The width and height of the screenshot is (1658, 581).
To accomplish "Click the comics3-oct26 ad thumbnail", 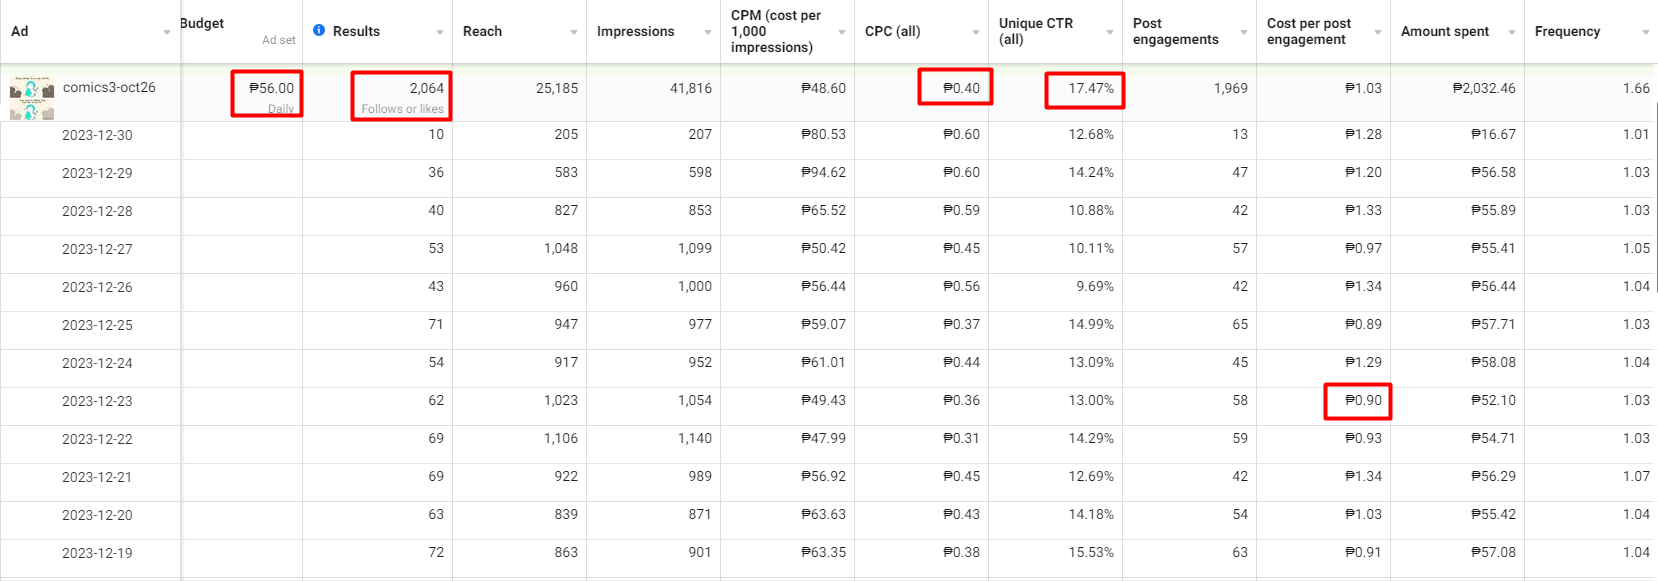I will [x=32, y=97].
